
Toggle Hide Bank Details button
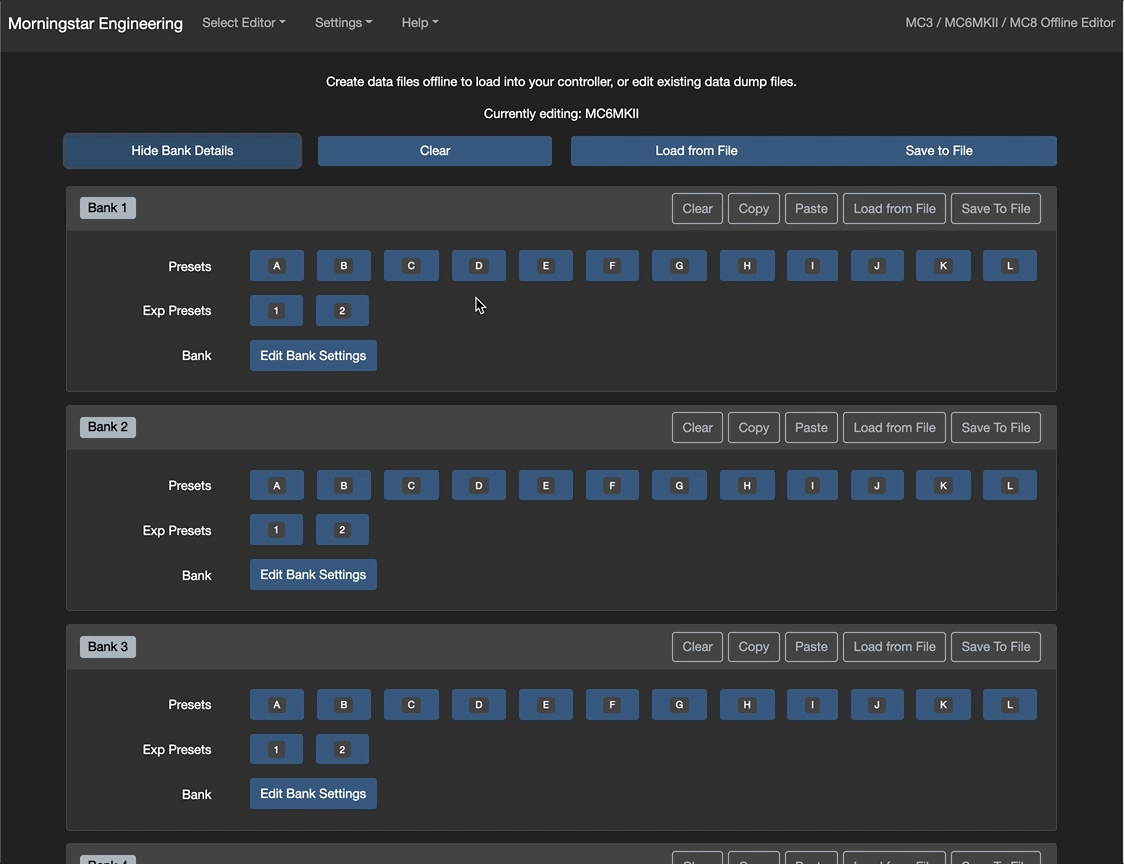pos(182,151)
